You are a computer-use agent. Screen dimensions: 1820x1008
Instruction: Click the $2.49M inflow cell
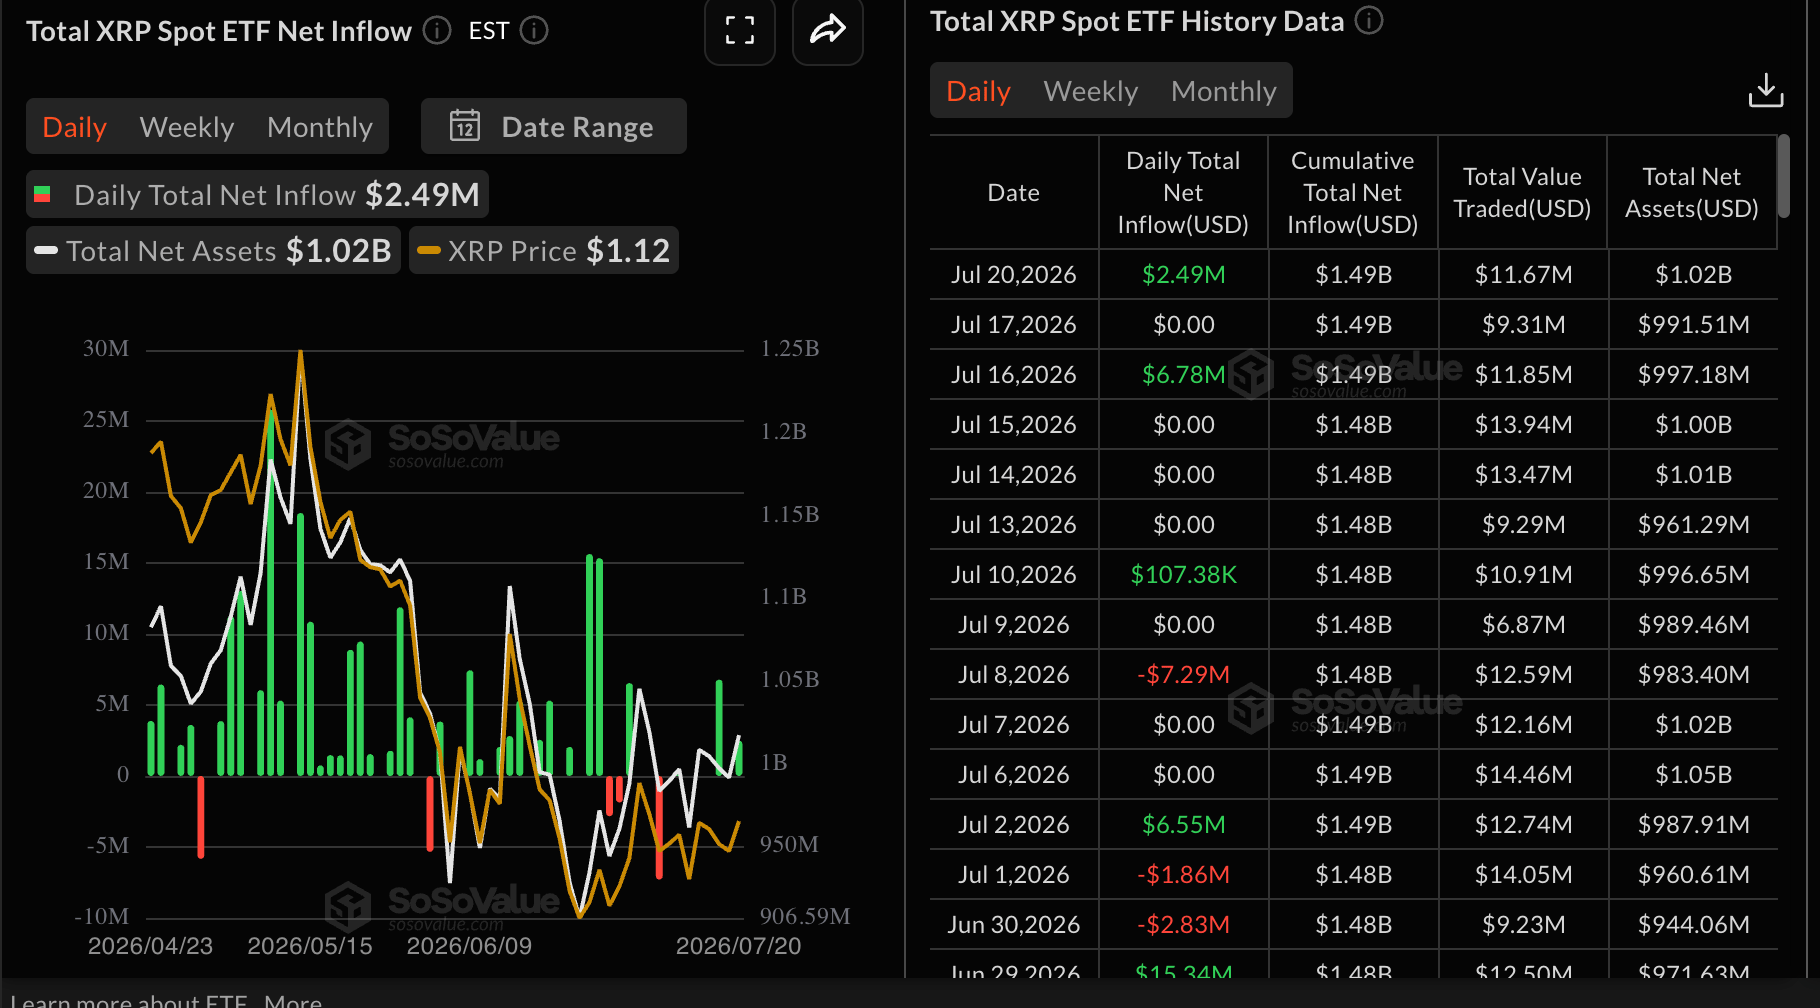point(1184,274)
